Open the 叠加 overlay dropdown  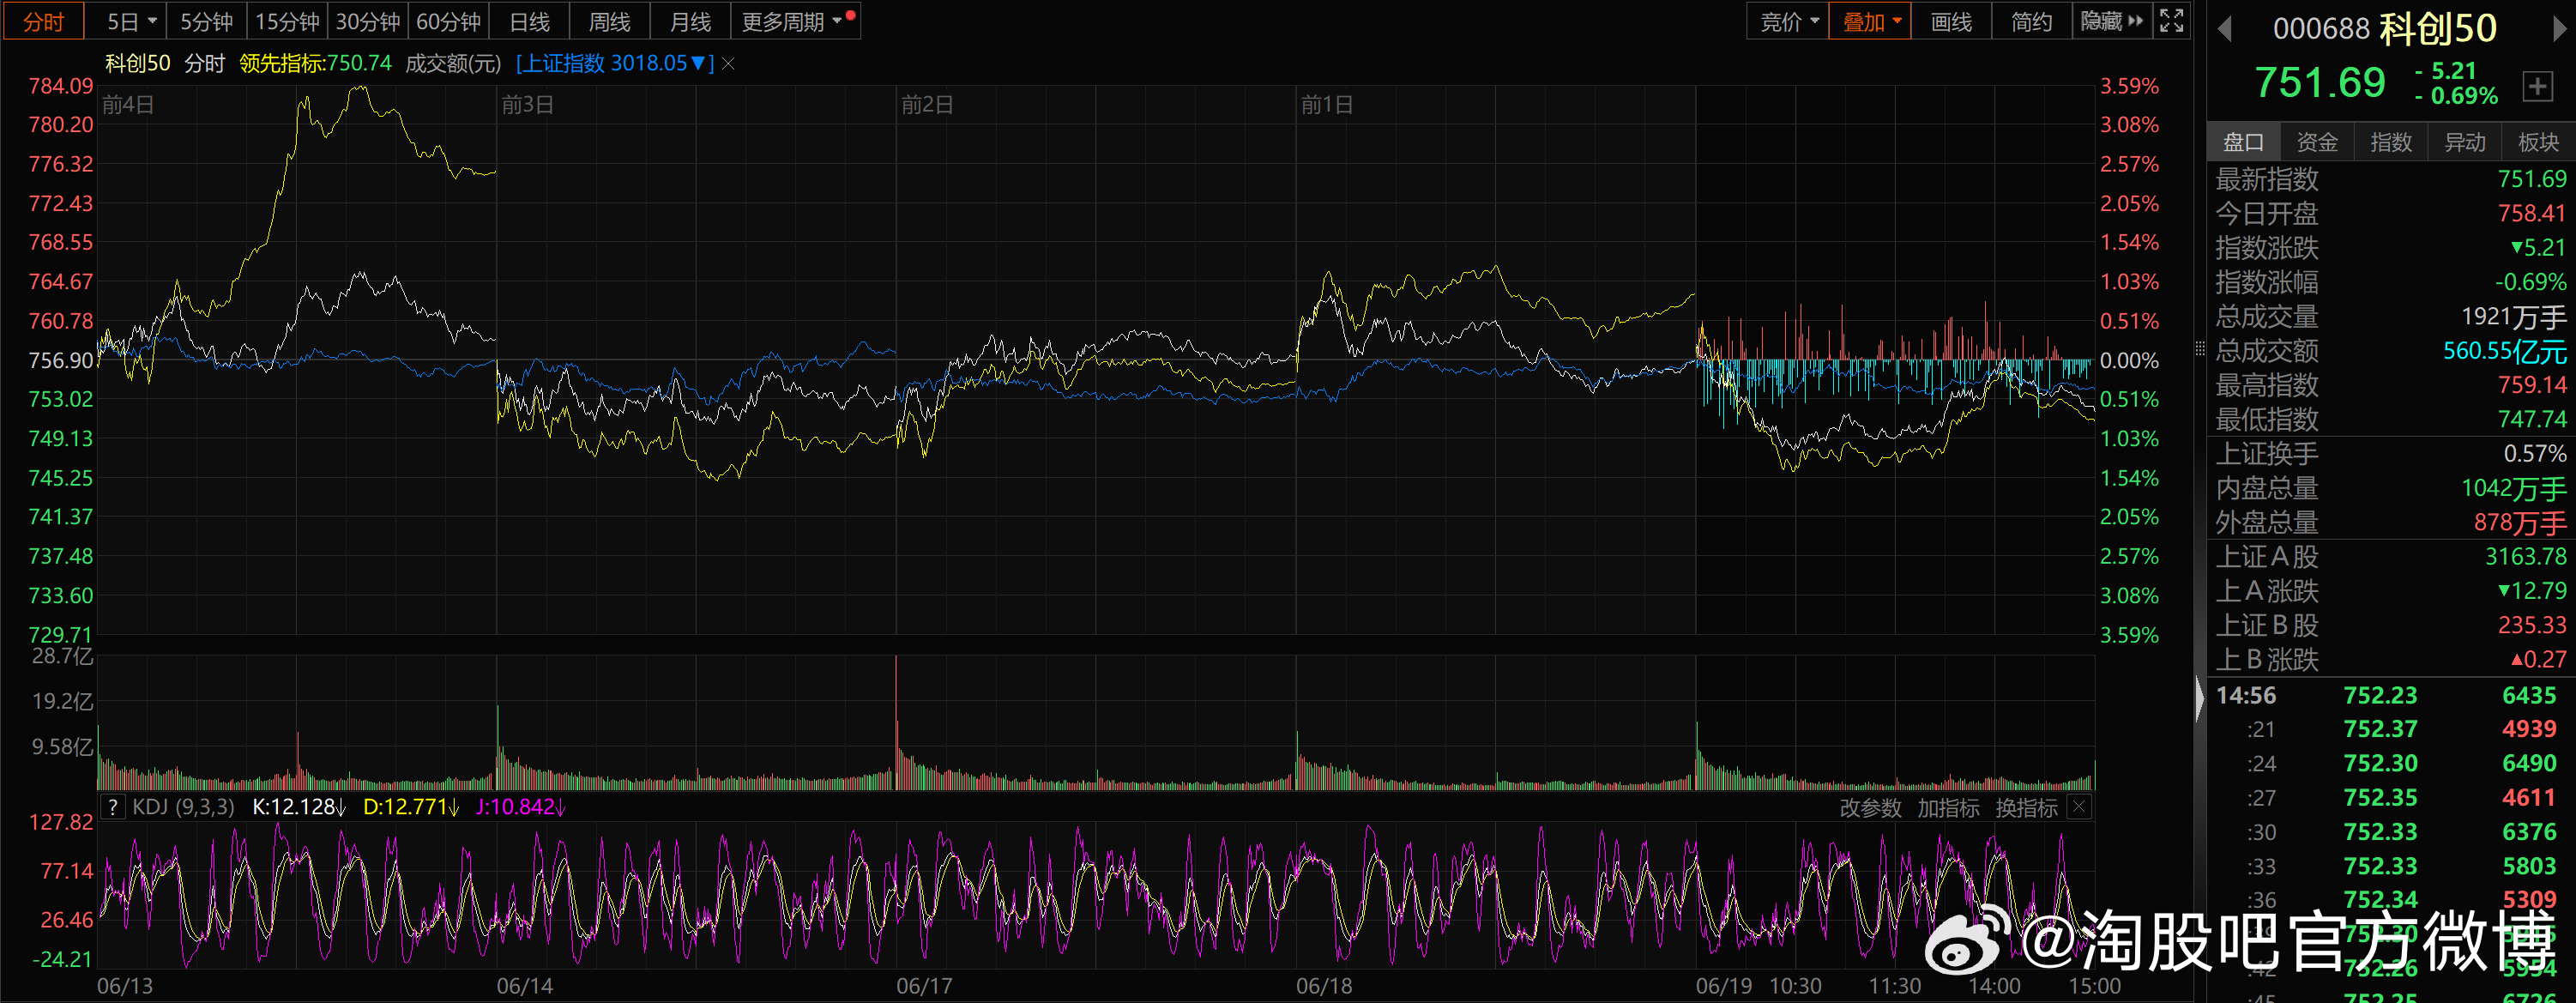1869,21
